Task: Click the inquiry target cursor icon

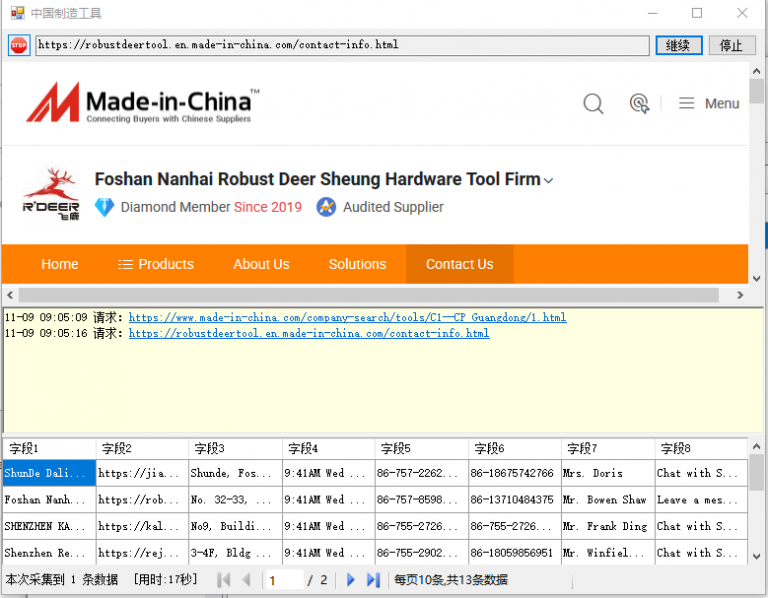Action: (639, 103)
